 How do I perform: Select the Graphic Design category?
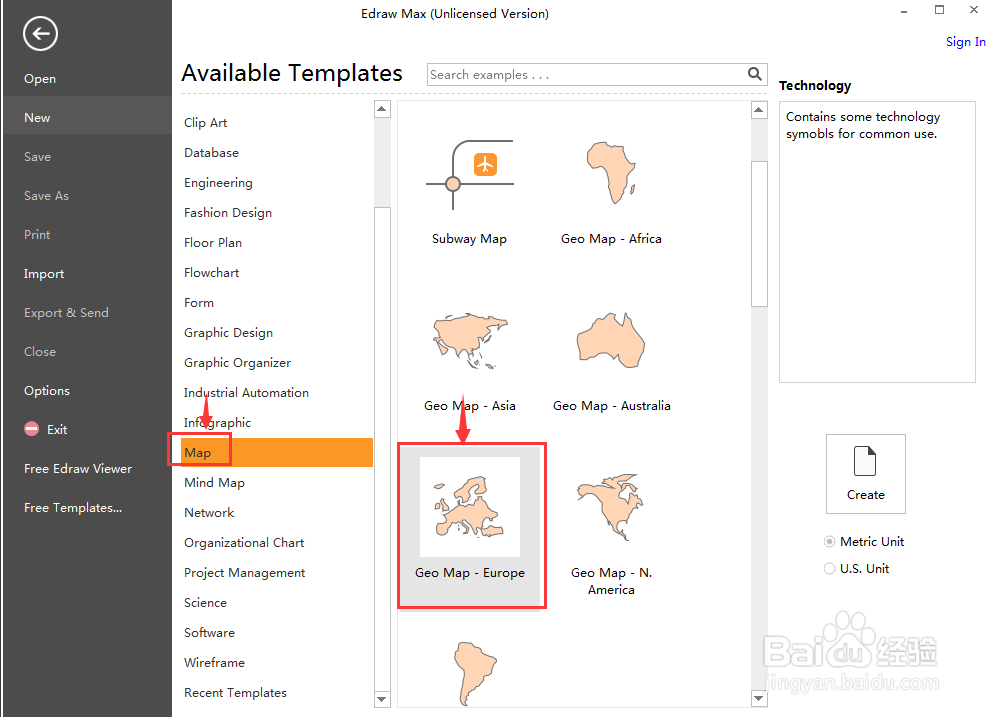pos(228,332)
